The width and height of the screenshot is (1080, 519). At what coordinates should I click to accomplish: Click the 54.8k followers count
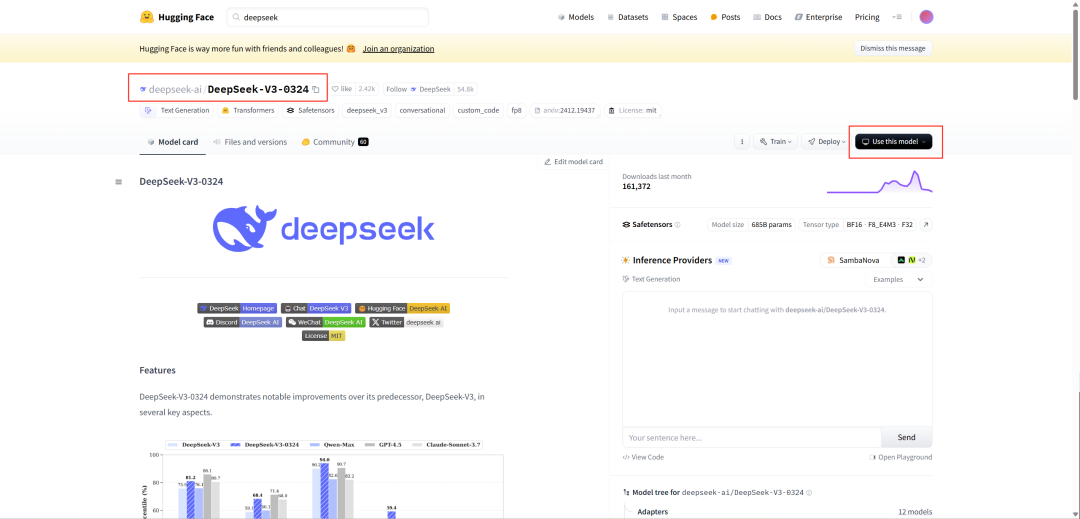coord(465,89)
